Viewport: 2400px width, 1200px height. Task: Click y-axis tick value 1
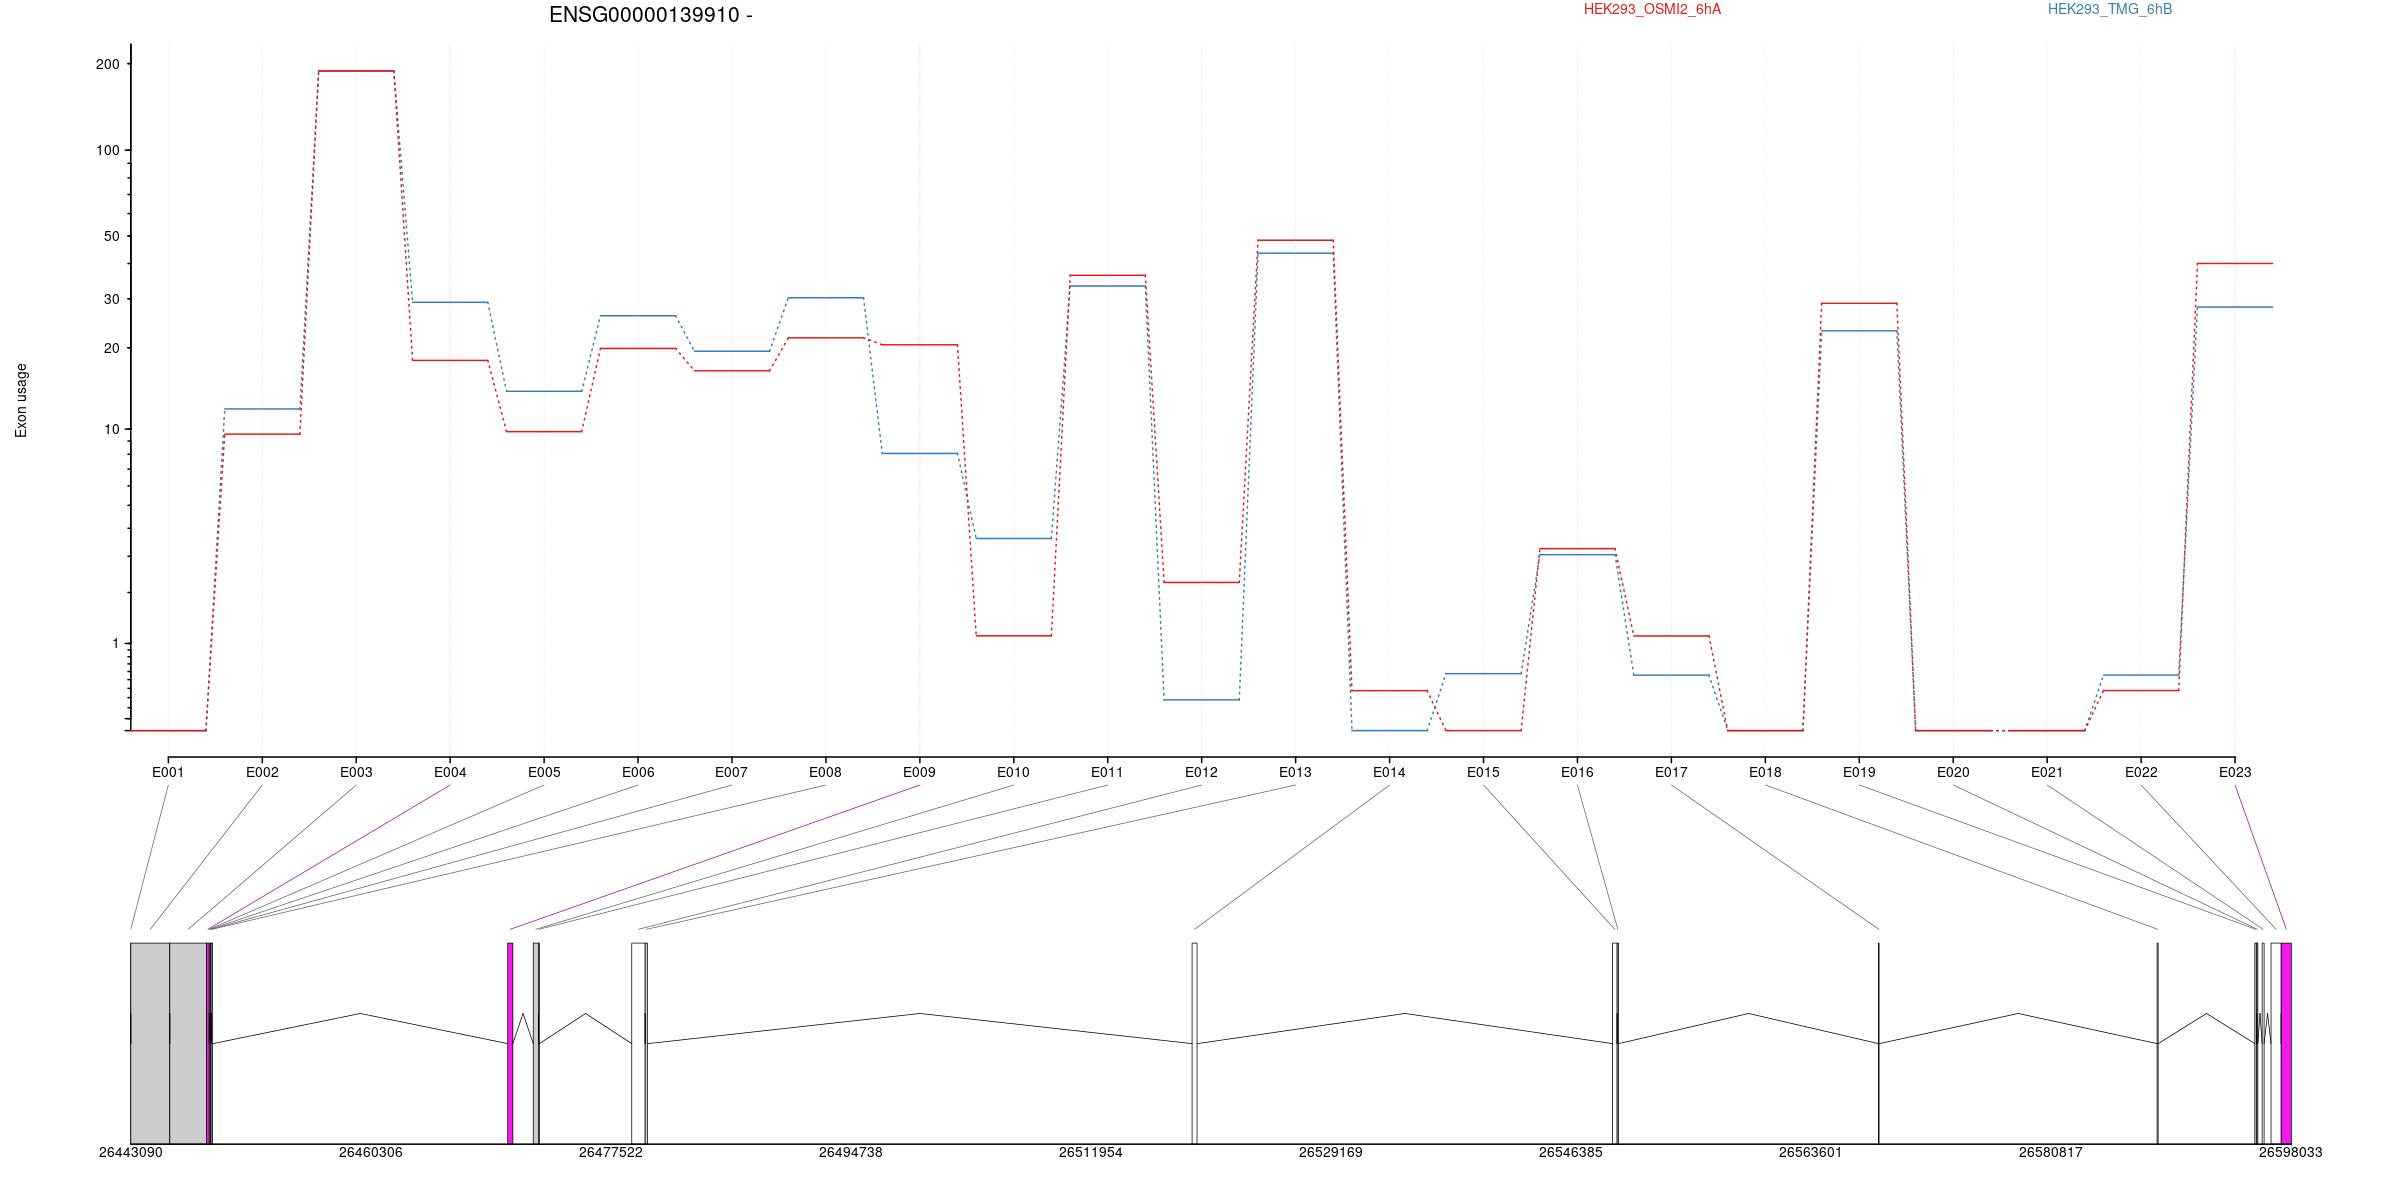point(115,643)
